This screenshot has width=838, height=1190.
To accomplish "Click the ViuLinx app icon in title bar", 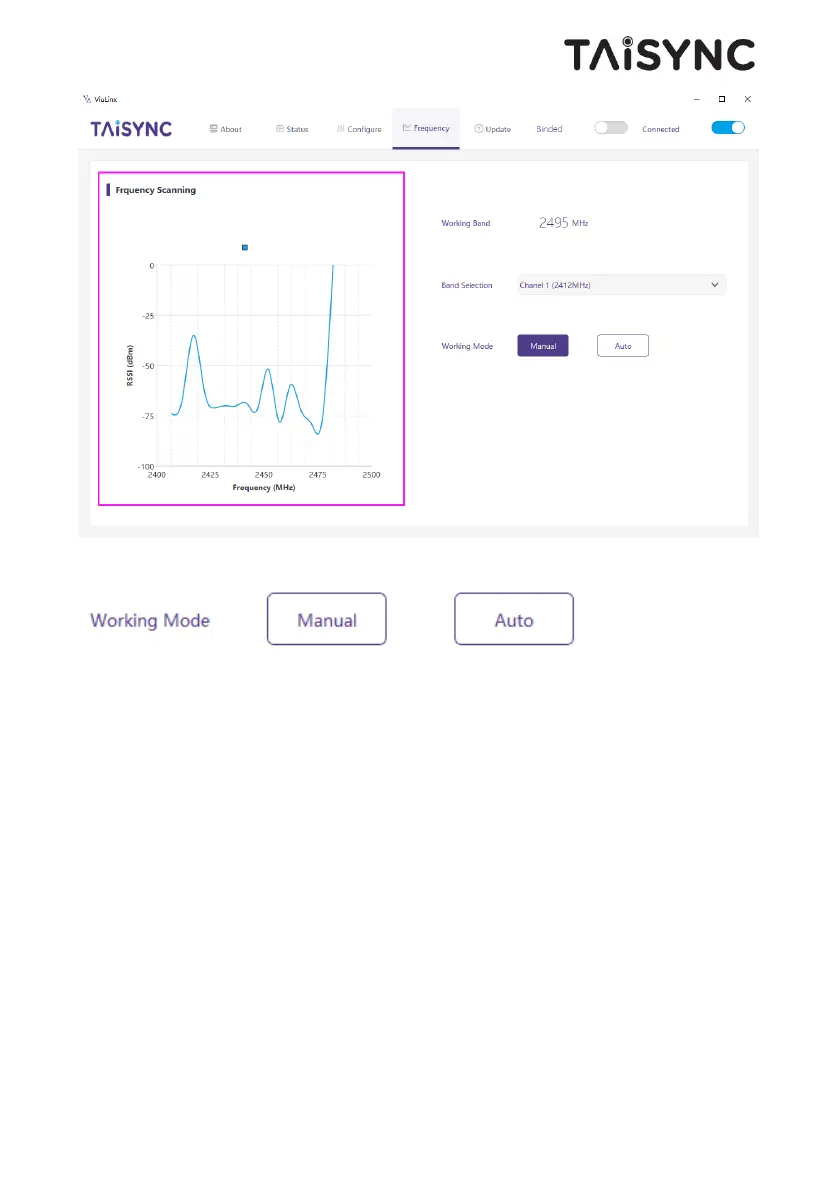I will 86,99.
